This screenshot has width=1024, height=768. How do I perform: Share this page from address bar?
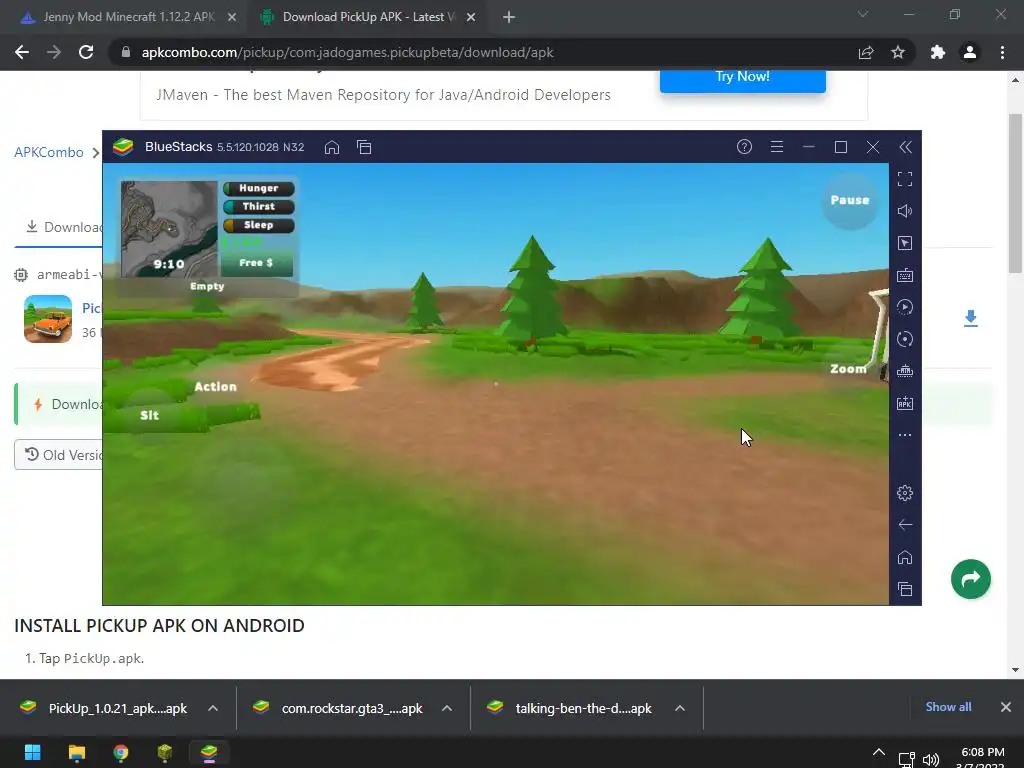pos(866,52)
